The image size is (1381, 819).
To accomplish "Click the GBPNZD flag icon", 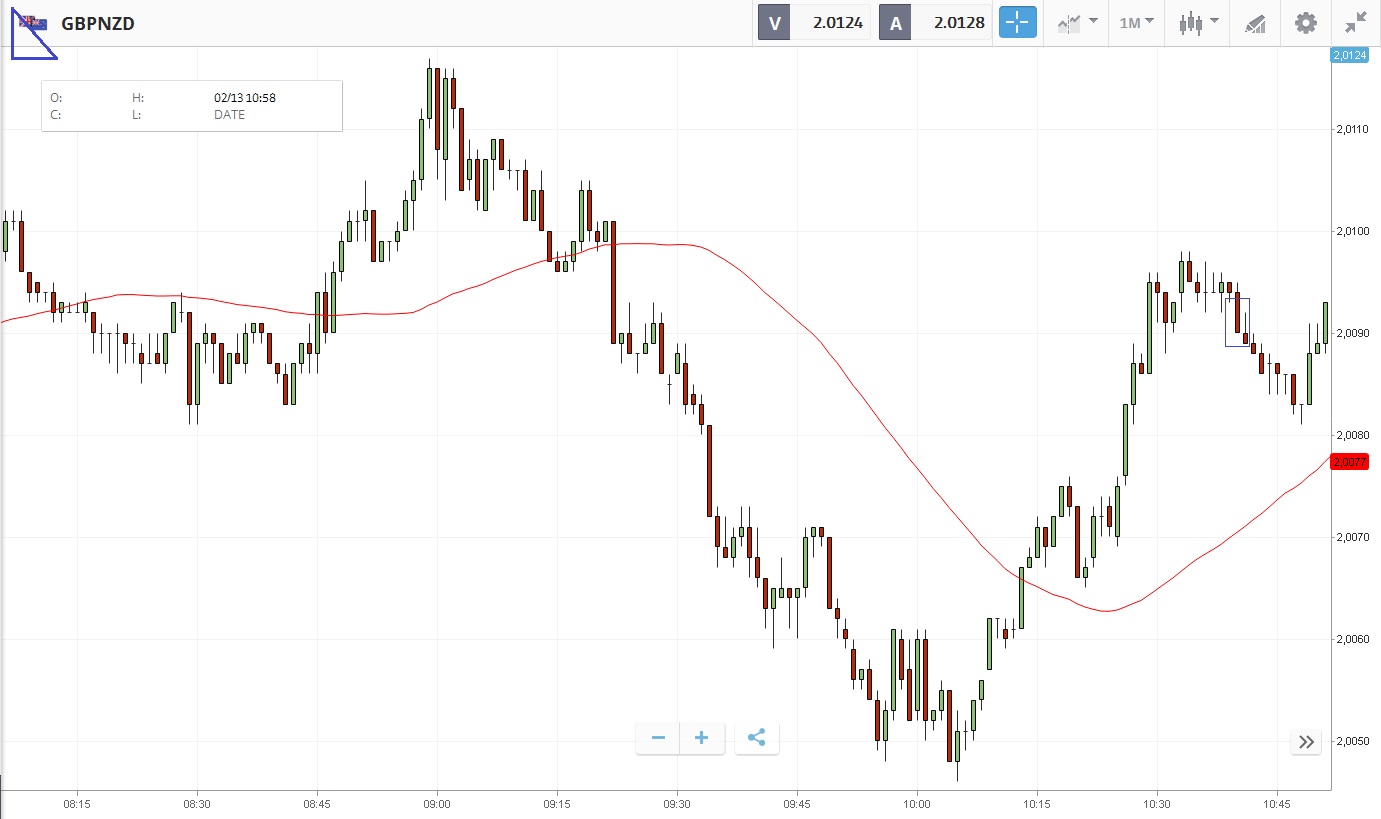I will [x=33, y=23].
